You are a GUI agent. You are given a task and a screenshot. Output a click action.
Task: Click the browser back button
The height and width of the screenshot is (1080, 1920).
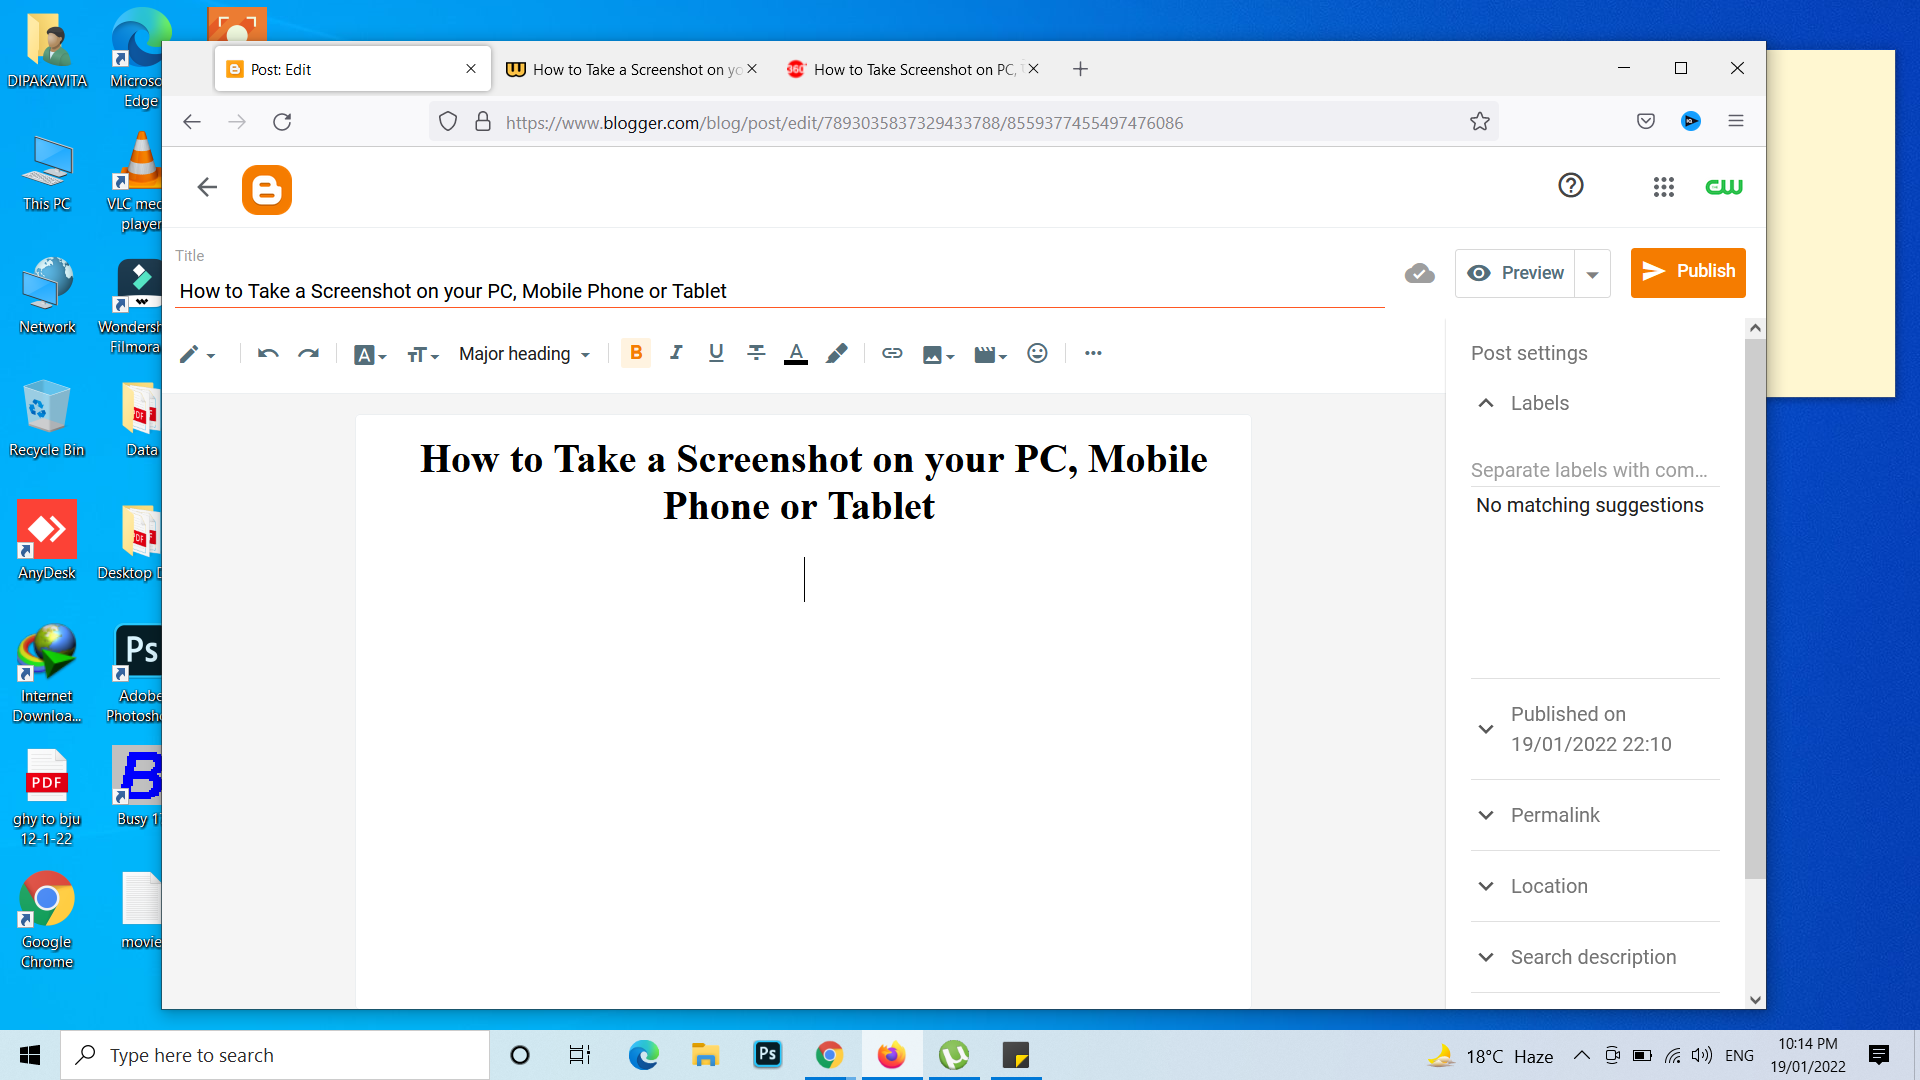coord(192,122)
